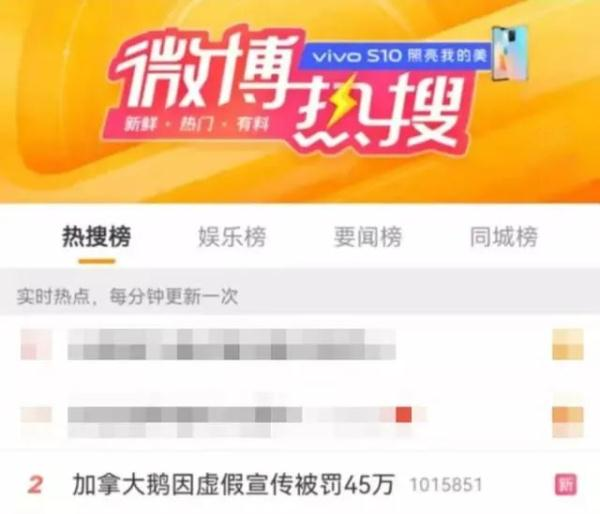
Task: Click the pink 新 badge
Action: tap(566, 485)
